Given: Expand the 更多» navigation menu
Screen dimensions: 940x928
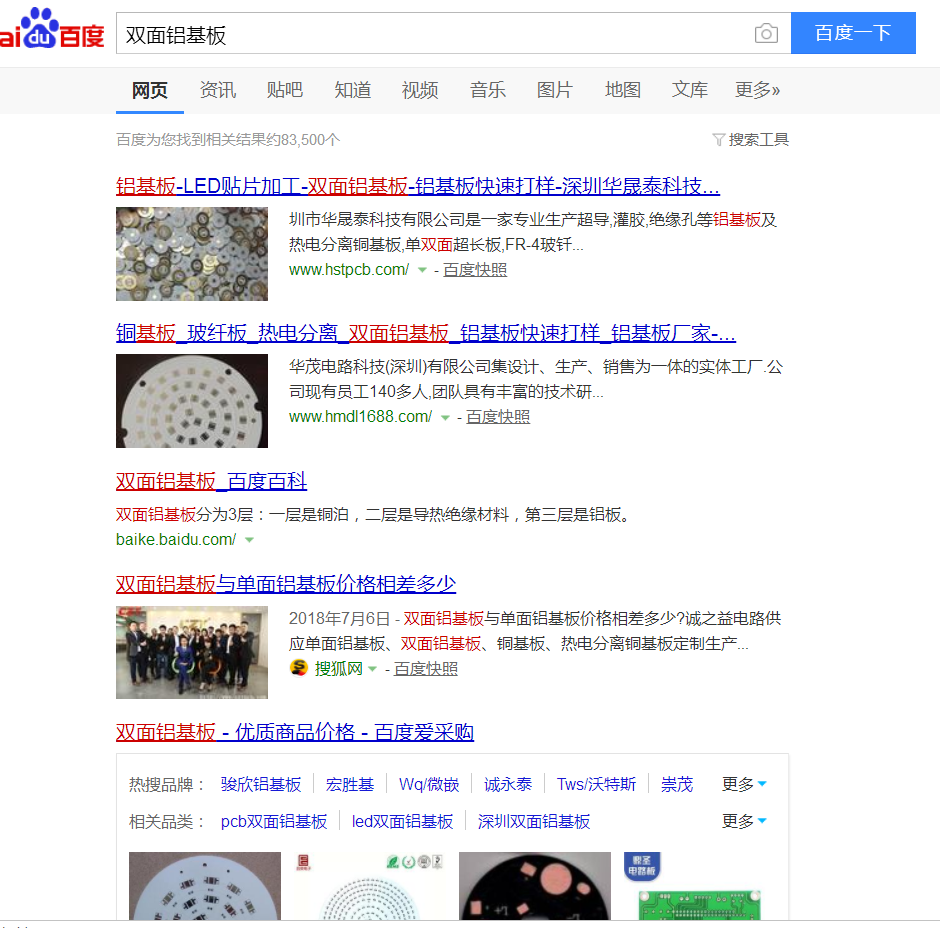Looking at the screenshot, I should (757, 90).
